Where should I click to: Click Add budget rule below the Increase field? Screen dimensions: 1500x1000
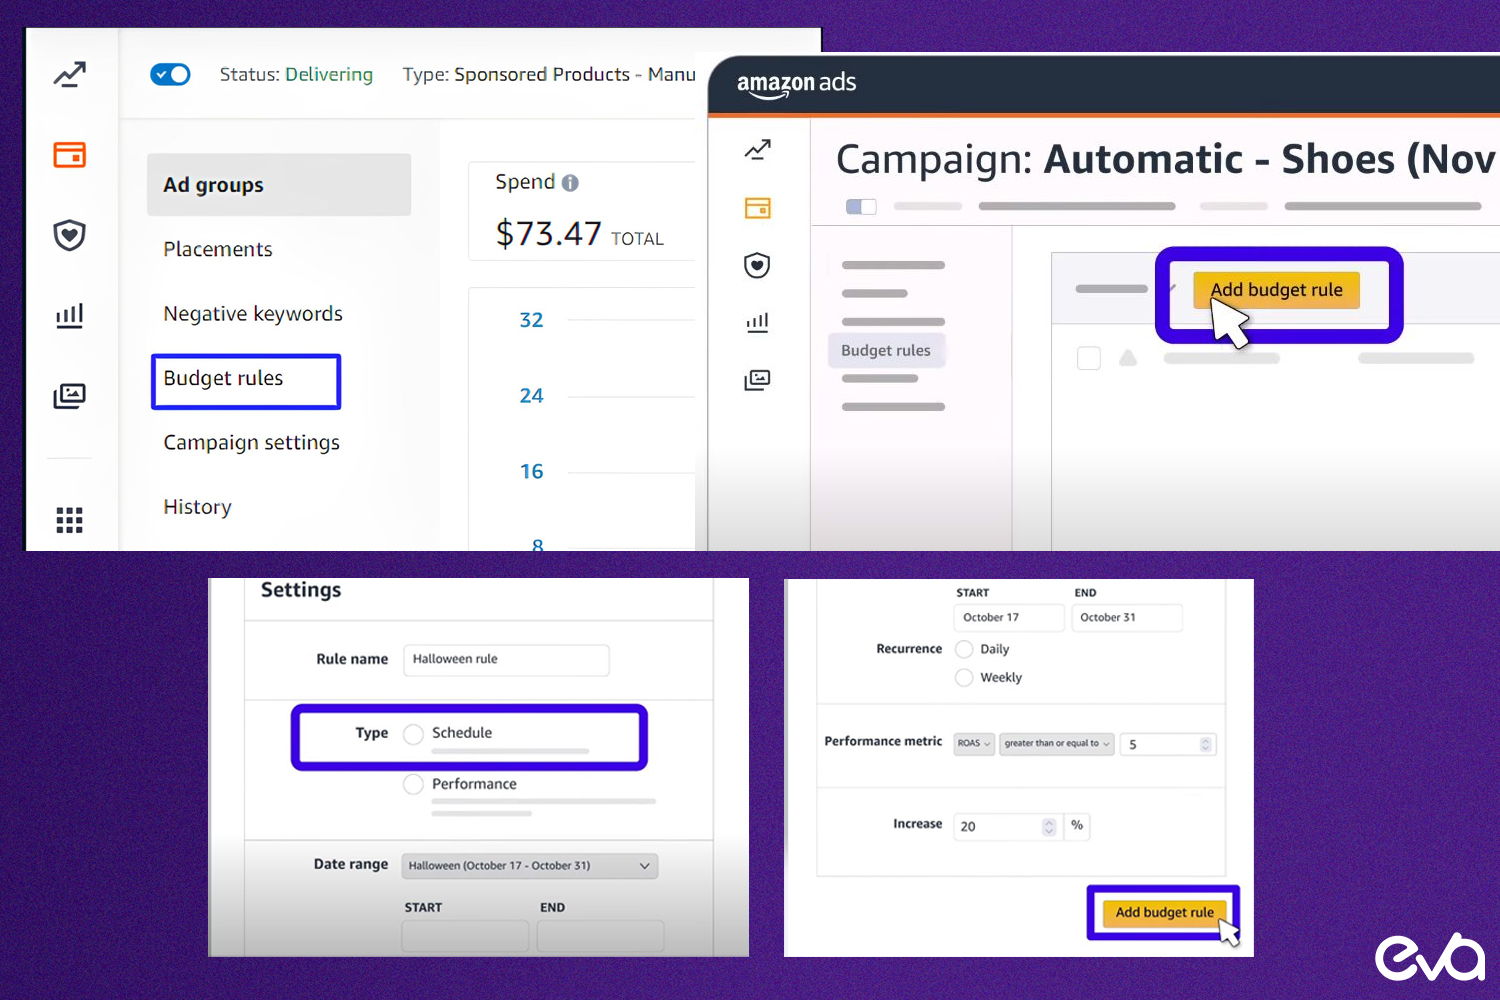[x=1164, y=913]
